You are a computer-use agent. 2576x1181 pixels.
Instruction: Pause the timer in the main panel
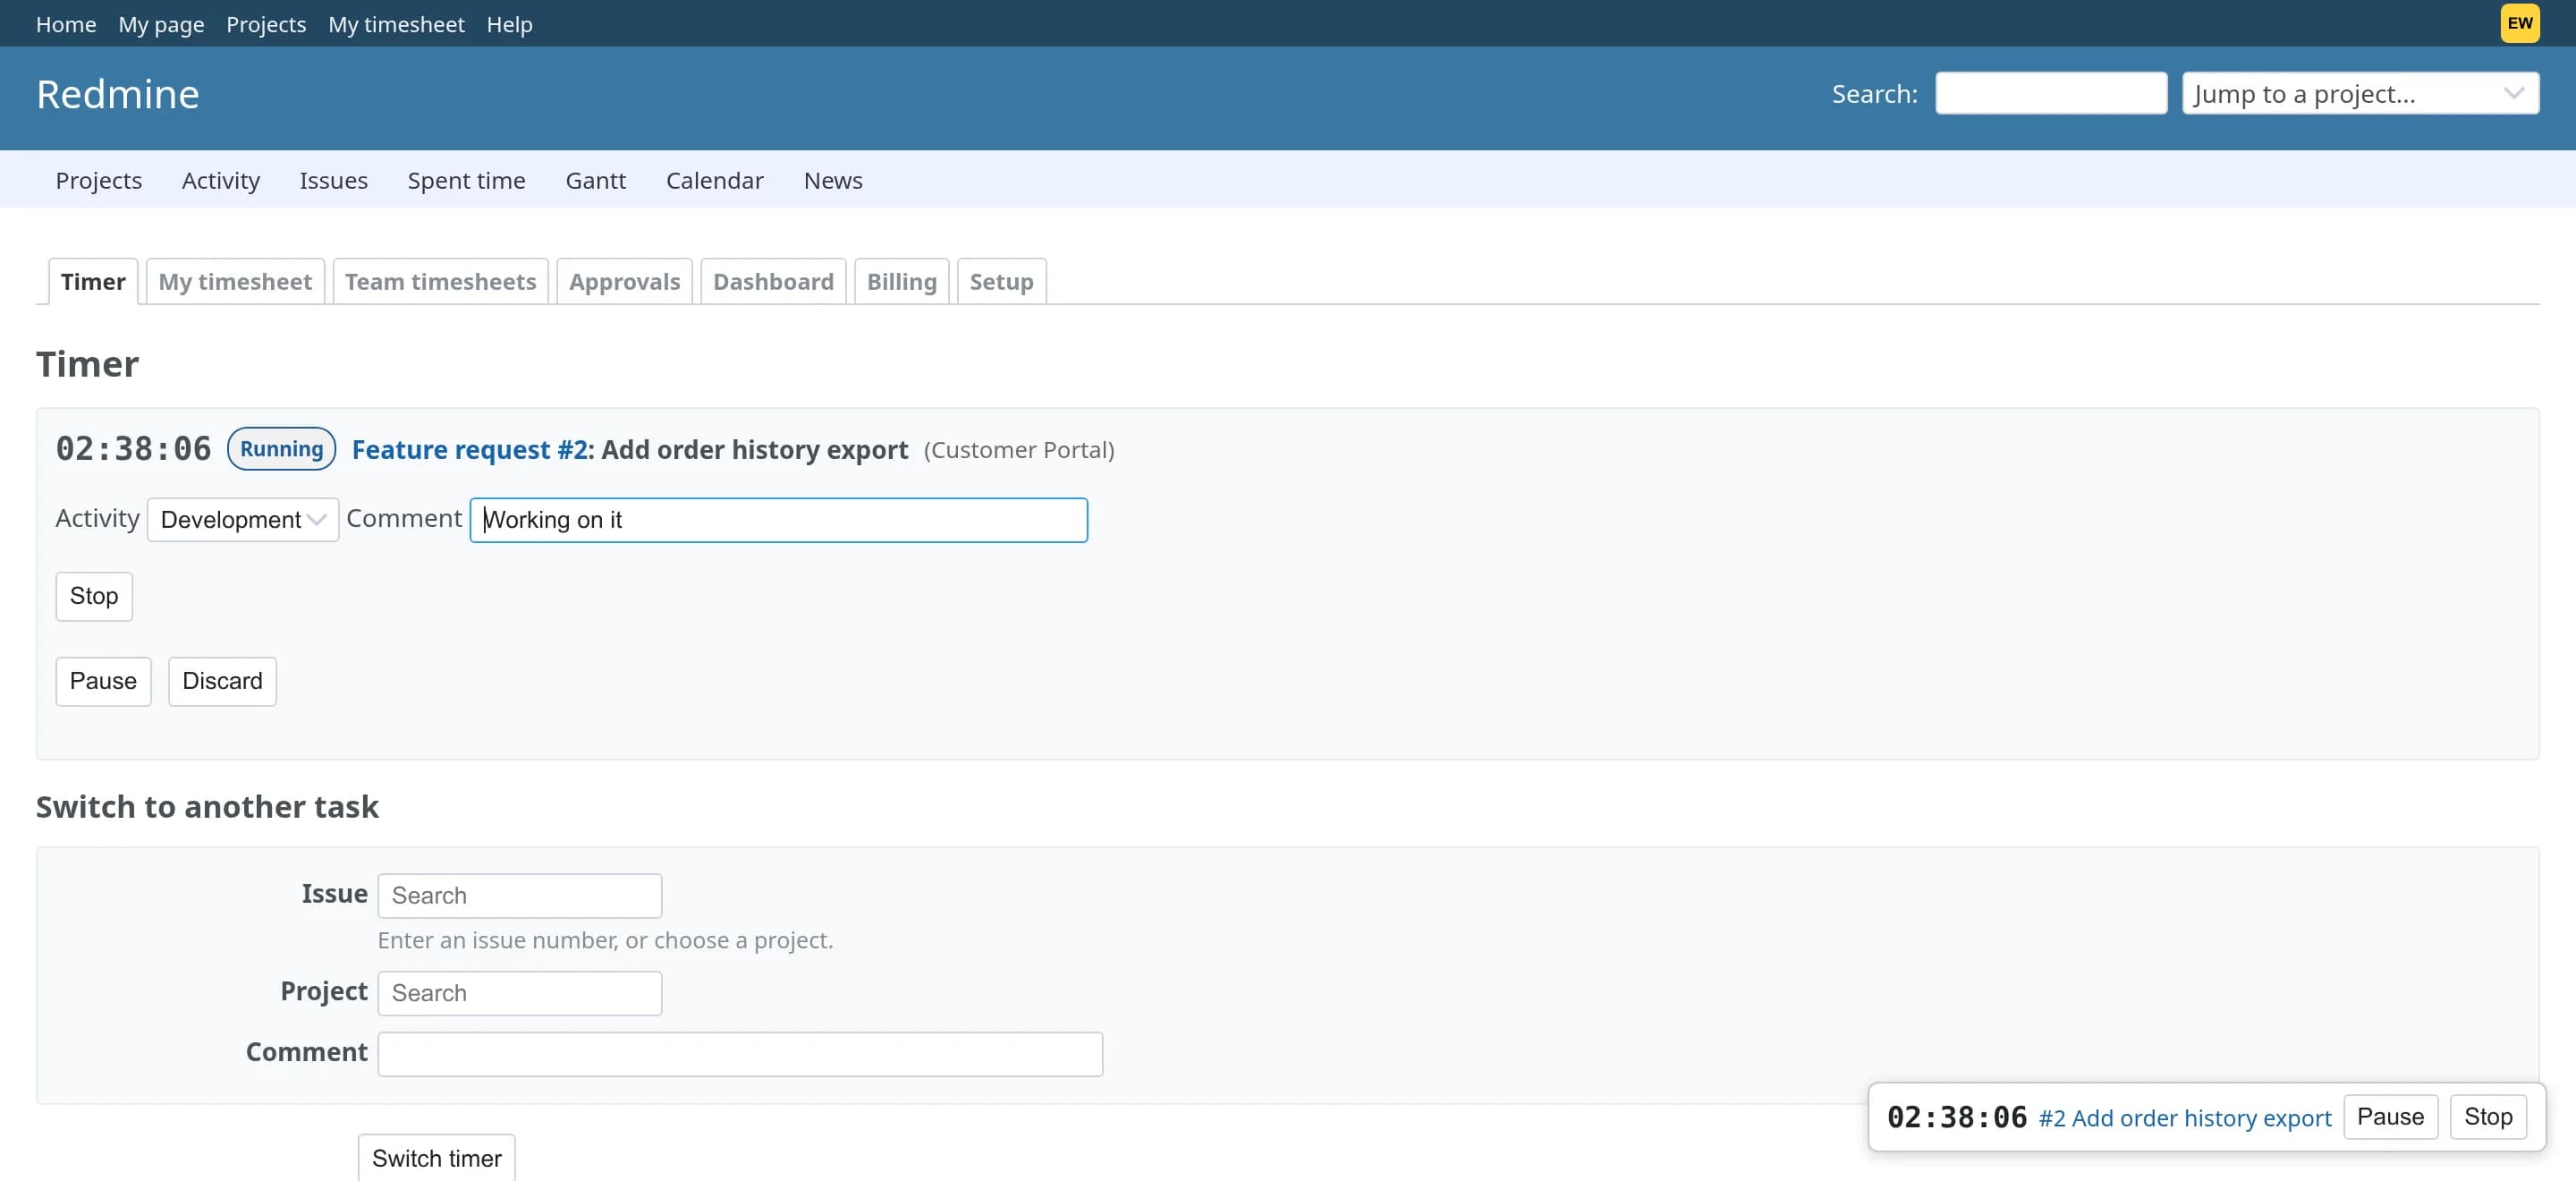click(x=103, y=681)
